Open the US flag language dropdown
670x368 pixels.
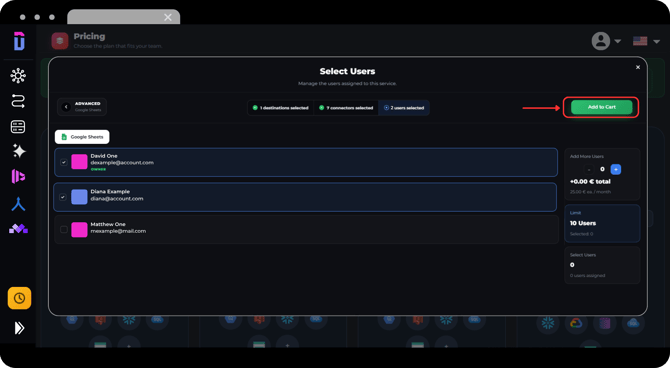tap(646, 41)
